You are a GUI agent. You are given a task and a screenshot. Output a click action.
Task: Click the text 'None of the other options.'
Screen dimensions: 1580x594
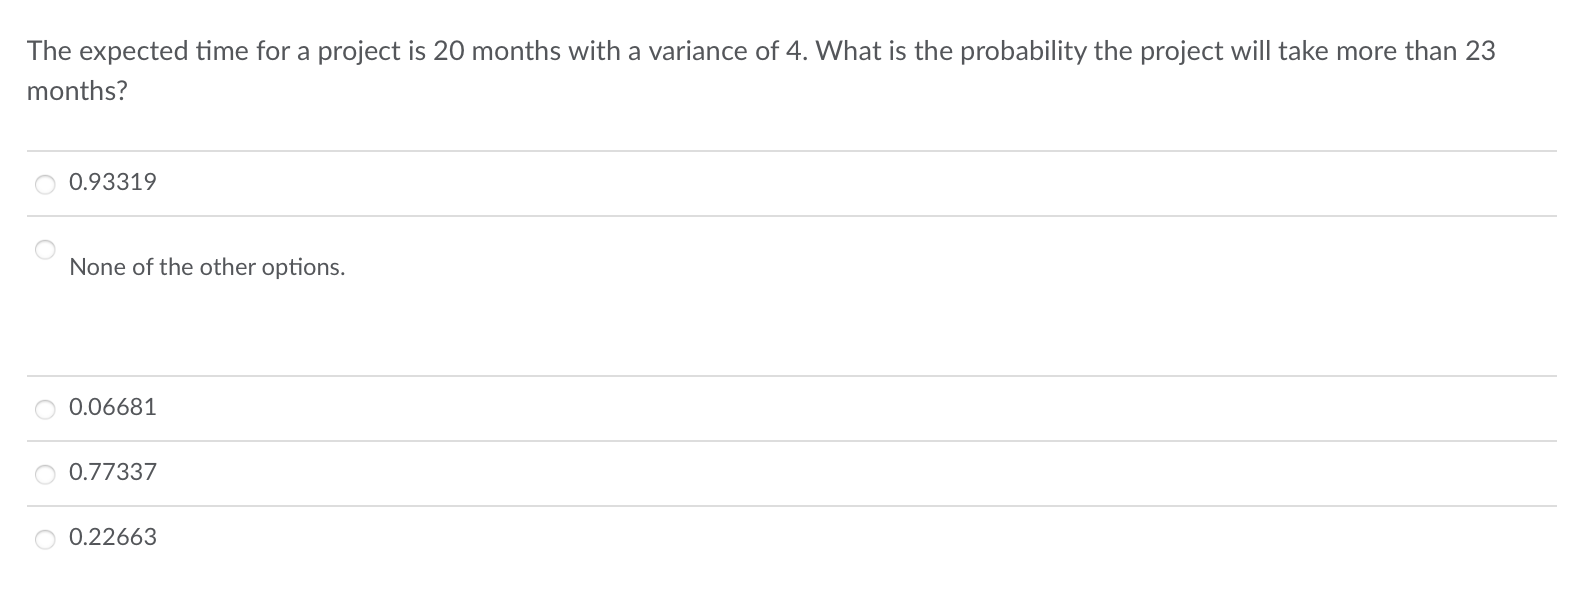tap(206, 267)
